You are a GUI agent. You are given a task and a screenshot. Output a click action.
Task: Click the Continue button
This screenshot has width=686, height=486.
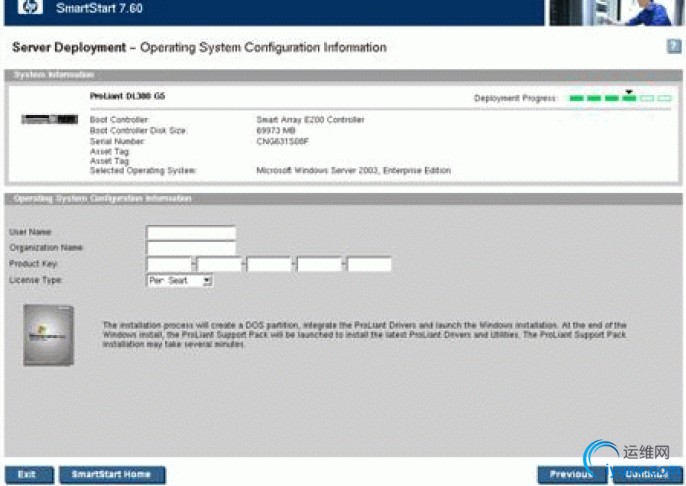pos(647,475)
